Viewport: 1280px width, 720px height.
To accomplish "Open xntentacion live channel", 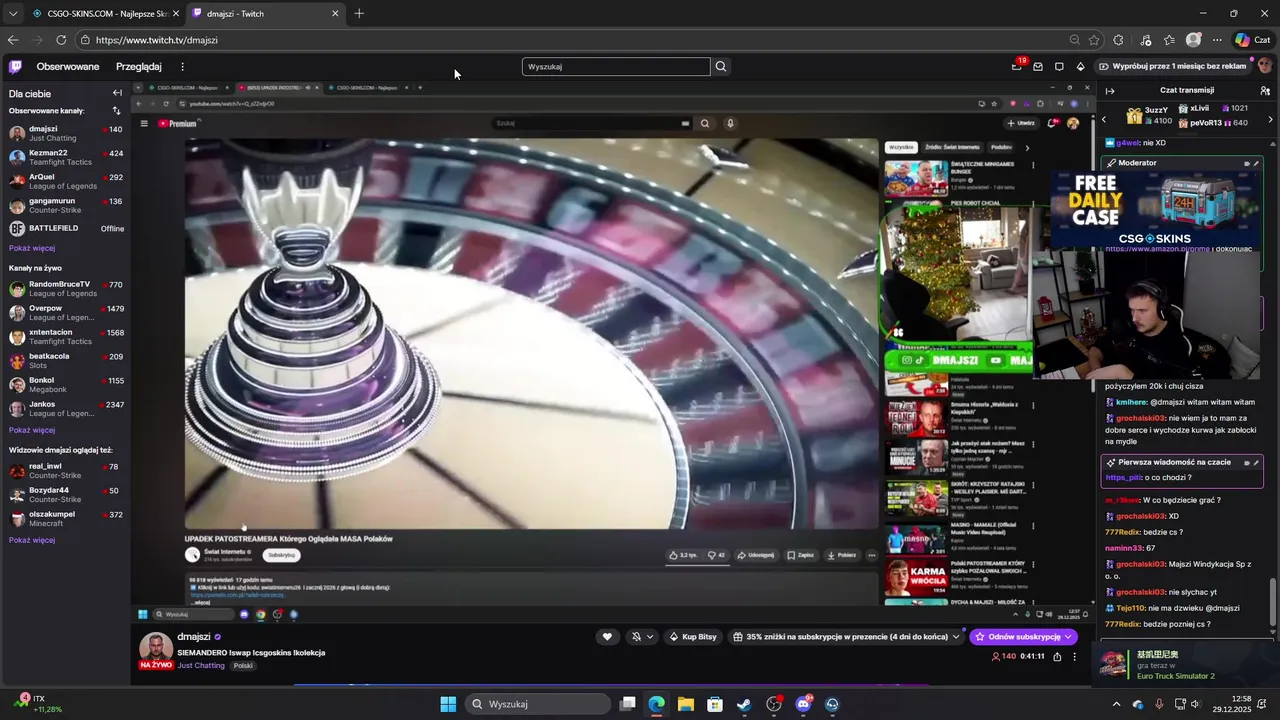I will pyautogui.click(x=65, y=336).
